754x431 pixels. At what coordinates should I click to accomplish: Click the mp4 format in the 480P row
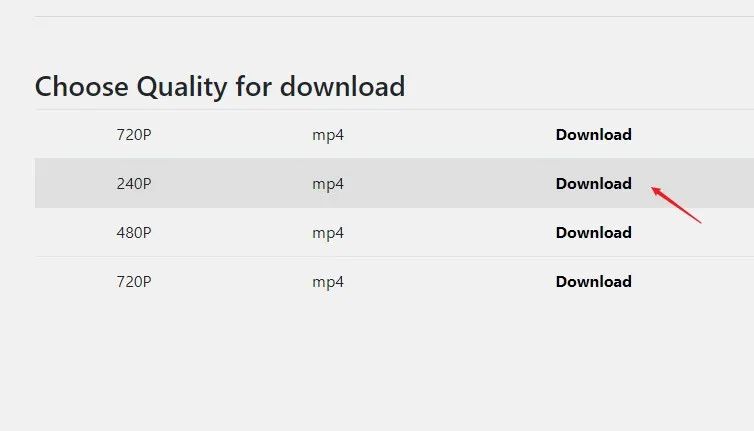pos(328,233)
